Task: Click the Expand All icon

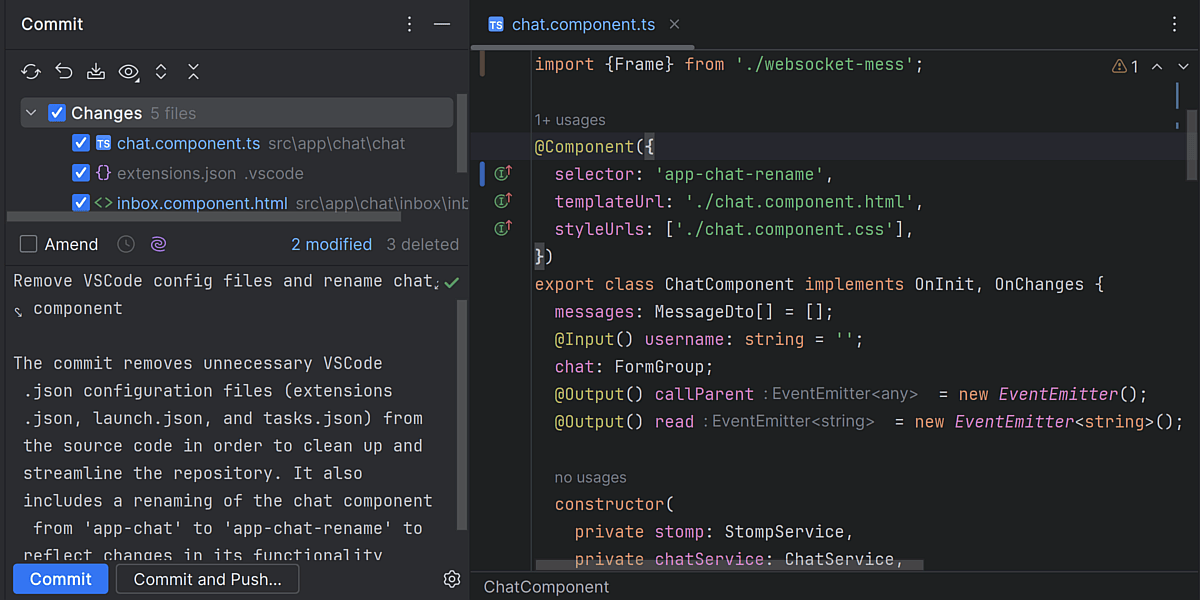Action: (161, 72)
